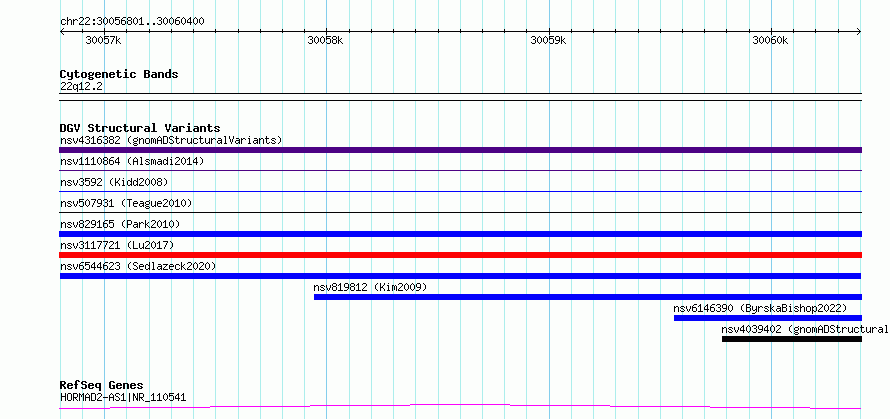The image size is (890, 419).
Task: Click the nsv829165 (Park2010) label
Action: click(x=120, y=224)
